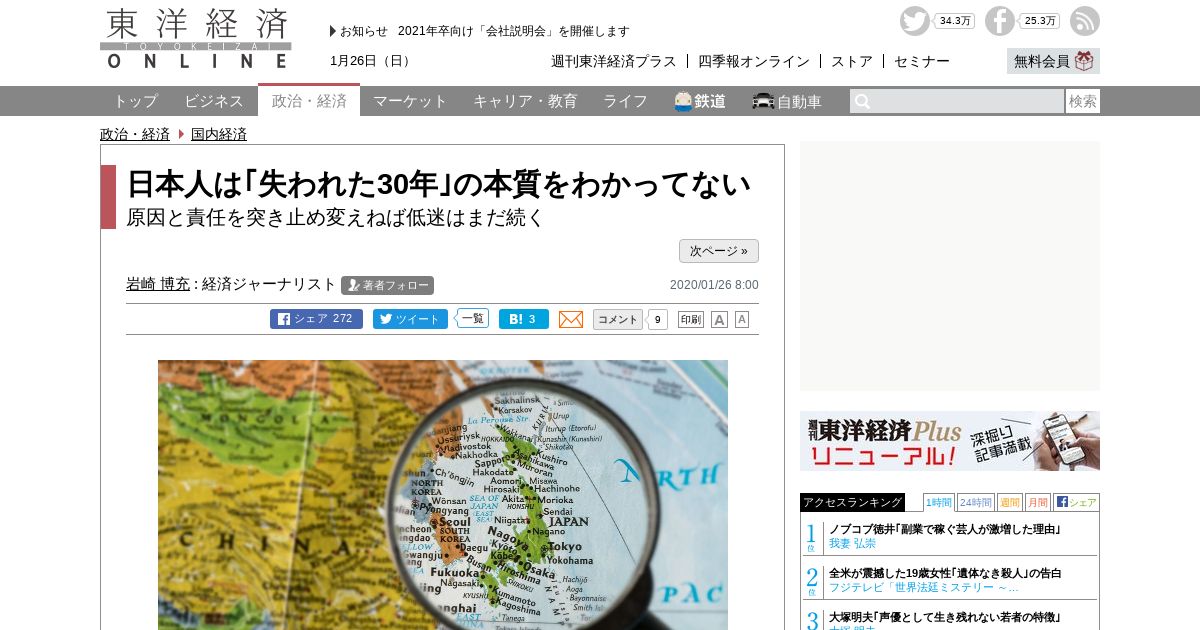
Task: Open the セミナー link
Action: click(922, 61)
